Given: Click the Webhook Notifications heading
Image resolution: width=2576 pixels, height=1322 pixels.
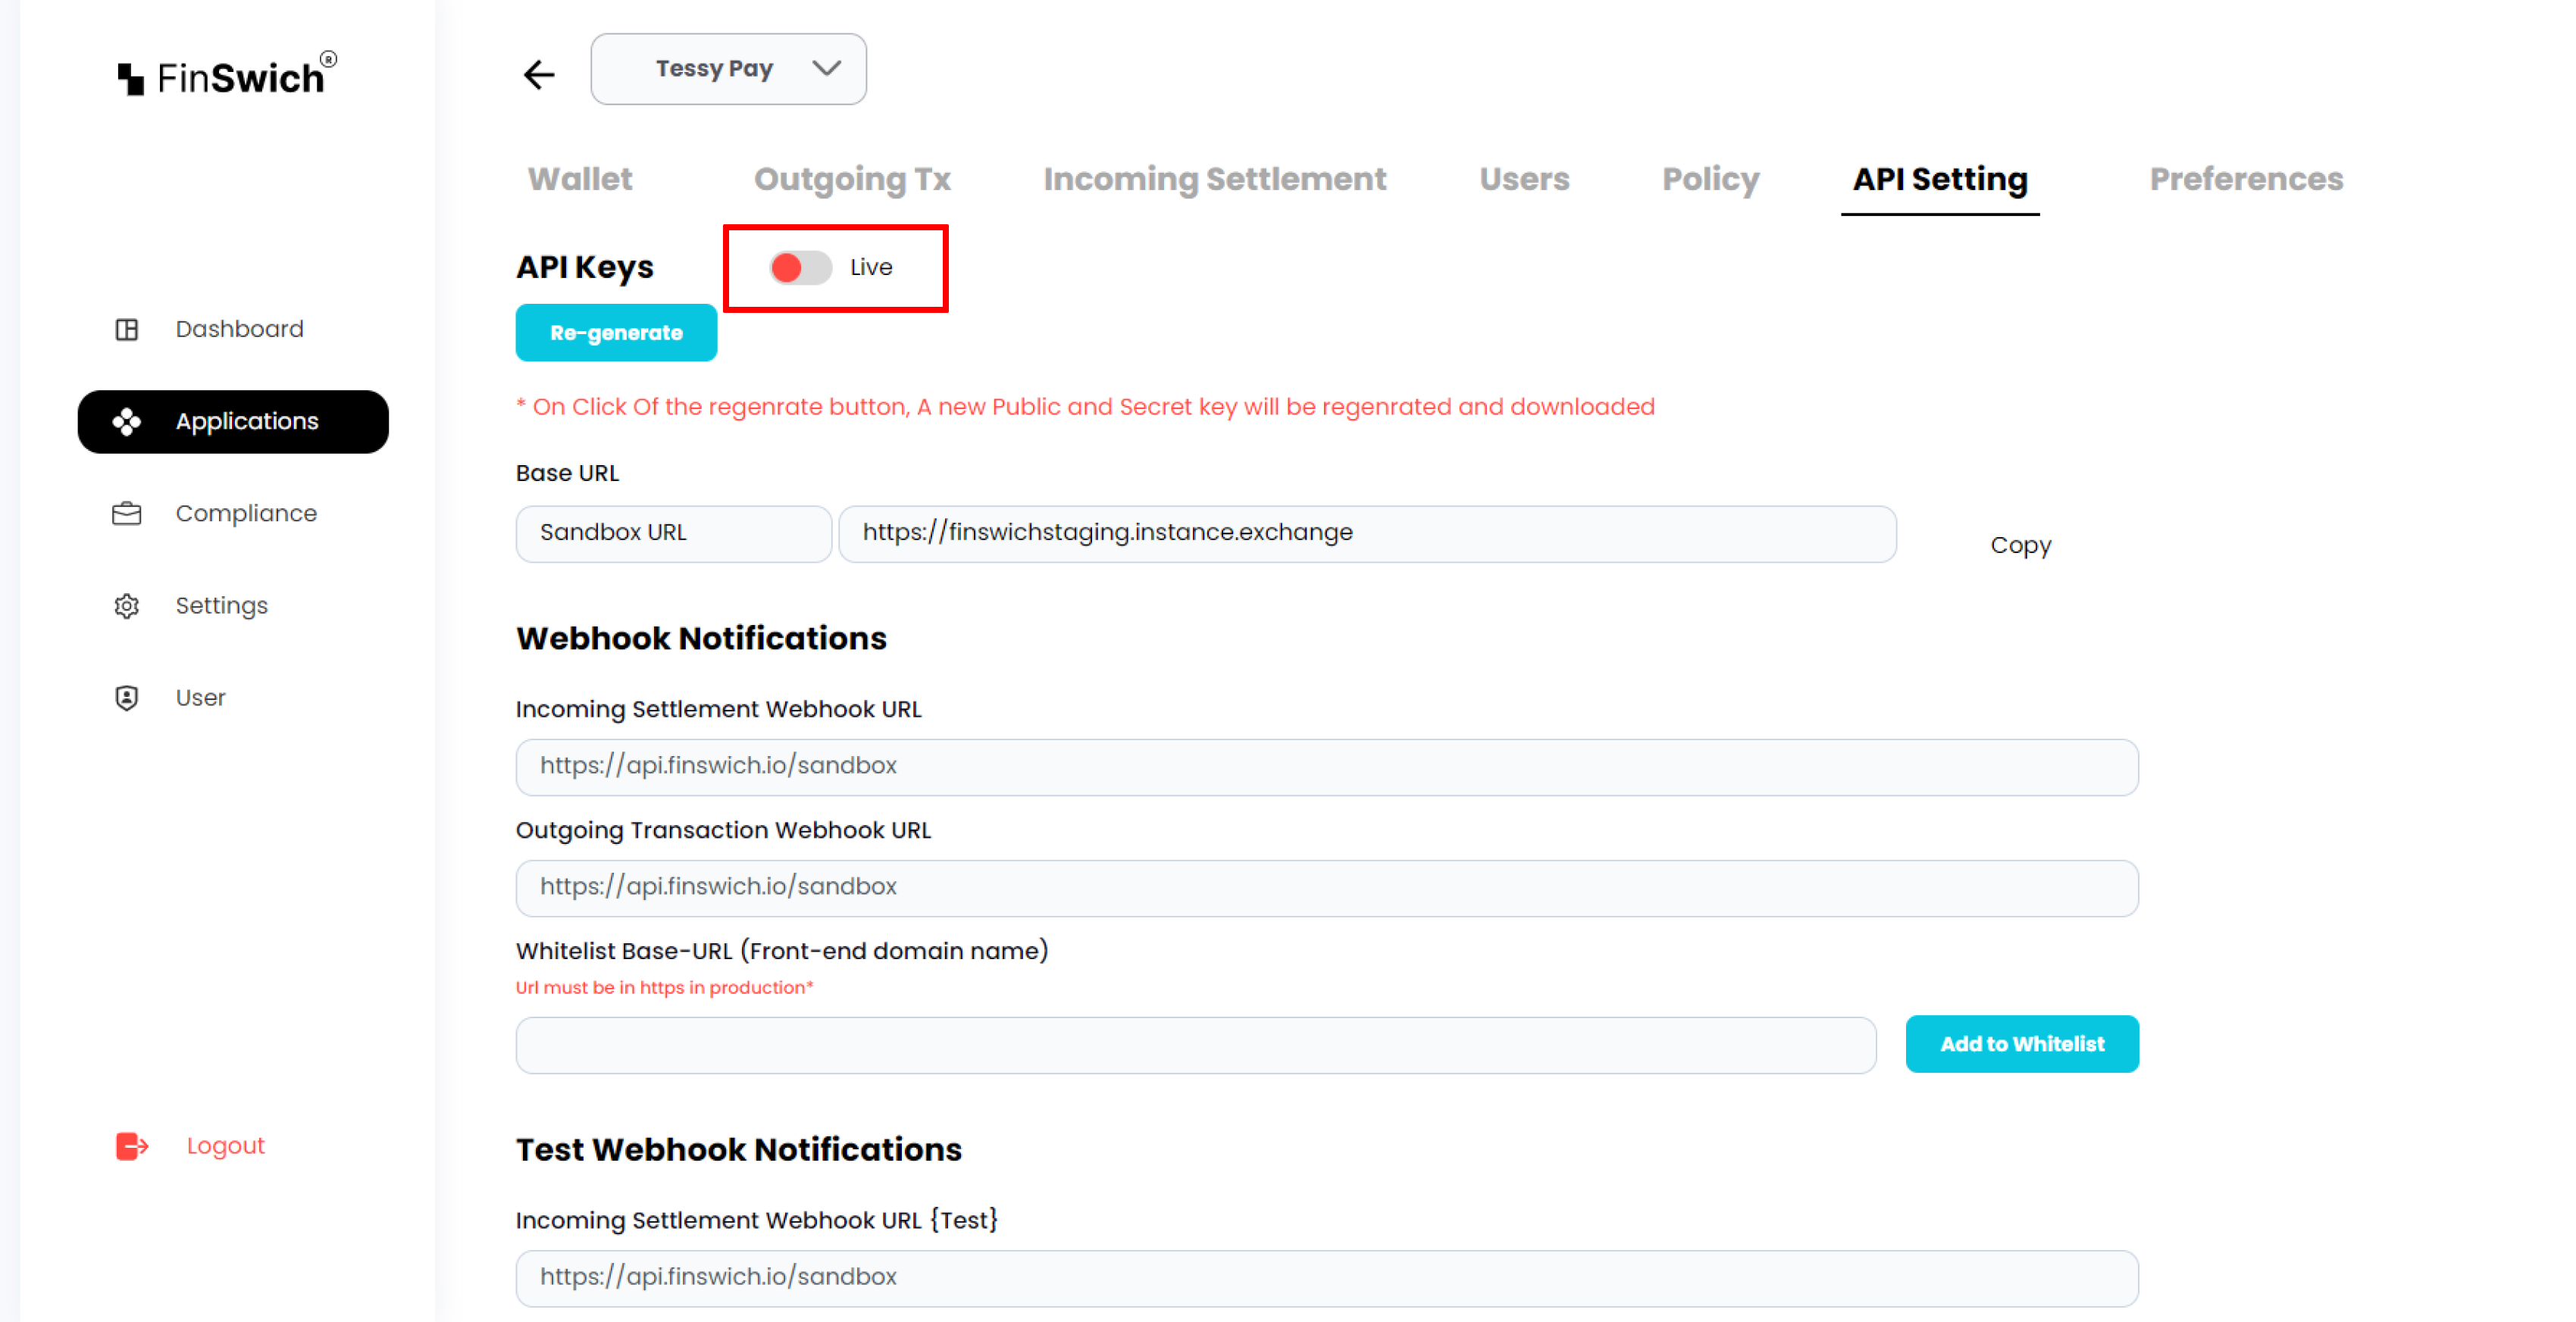Looking at the screenshot, I should click(701, 639).
